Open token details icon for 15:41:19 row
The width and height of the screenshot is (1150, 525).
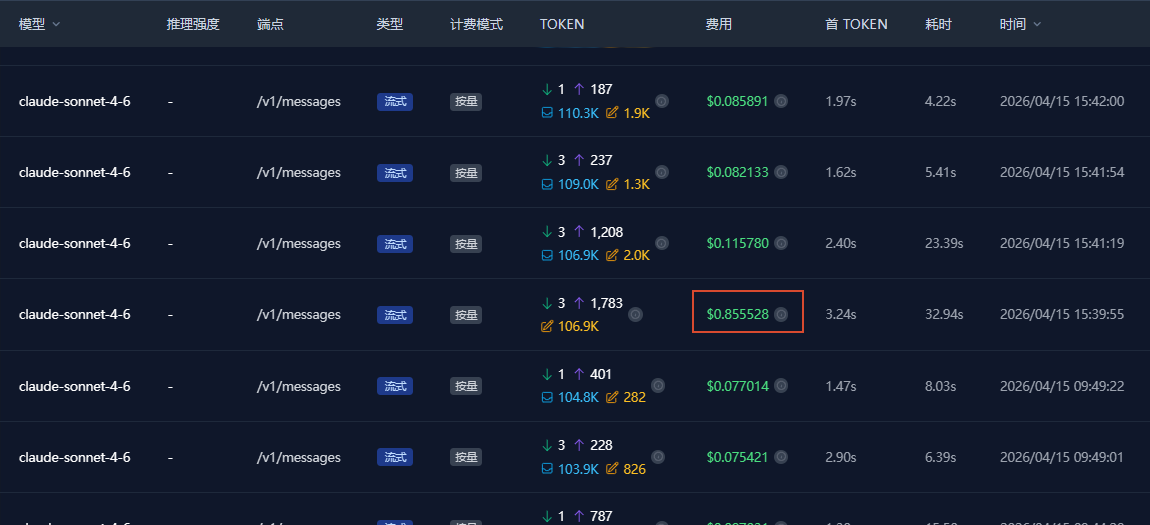(x=662, y=243)
